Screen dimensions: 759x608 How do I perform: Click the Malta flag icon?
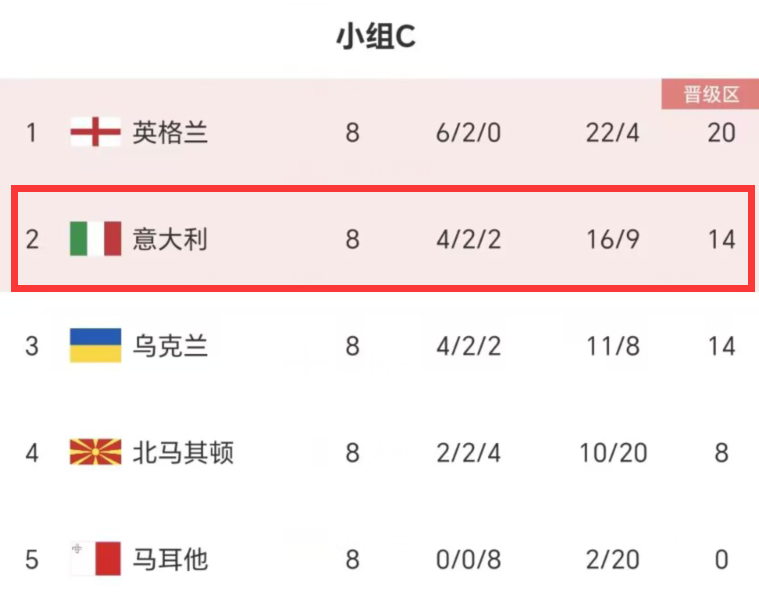pyautogui.click(x=95, y=559)
